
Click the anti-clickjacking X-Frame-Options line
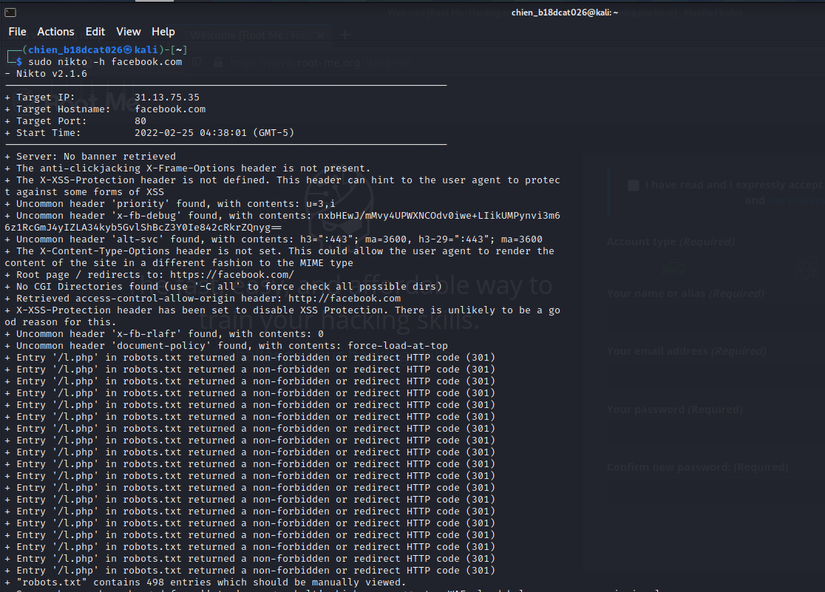point(188,168)
